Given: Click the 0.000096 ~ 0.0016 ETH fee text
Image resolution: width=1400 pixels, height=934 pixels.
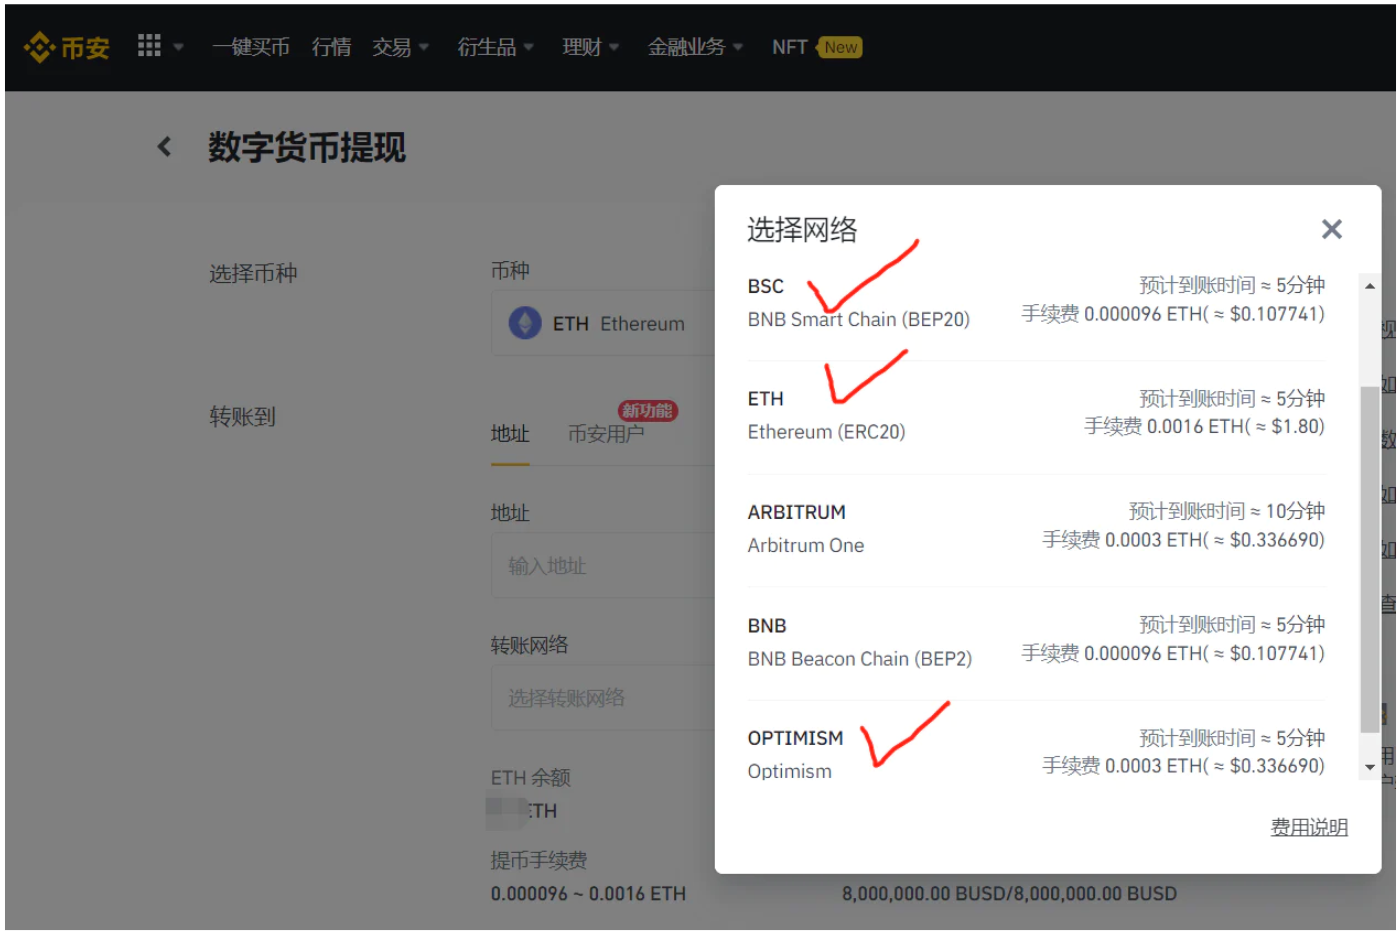Looking at the screenshot, I should click(x=588, y=893).
